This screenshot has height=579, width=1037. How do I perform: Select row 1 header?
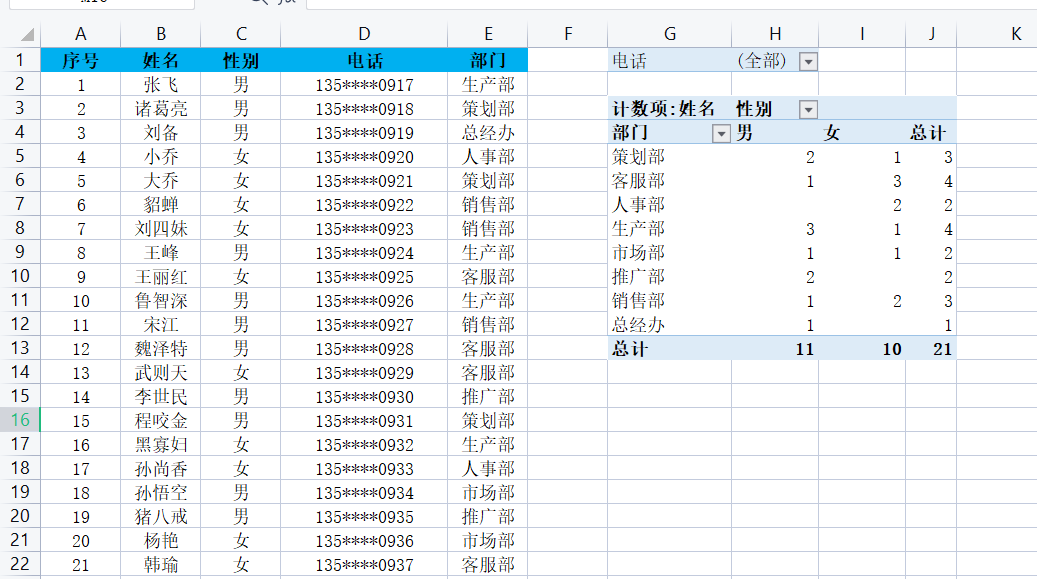(20, 60)
